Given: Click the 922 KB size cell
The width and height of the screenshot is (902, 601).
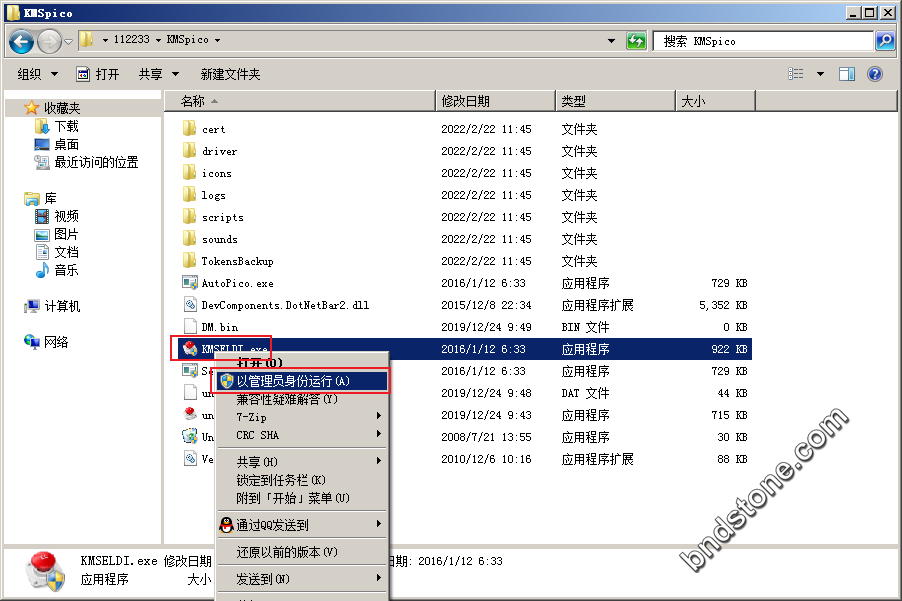Looking at the screenshot, I should click(729, 349).
